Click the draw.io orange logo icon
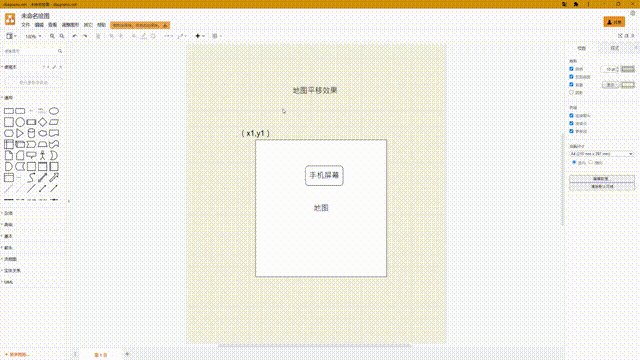640x360 pixels. click(x=10, y=19)
